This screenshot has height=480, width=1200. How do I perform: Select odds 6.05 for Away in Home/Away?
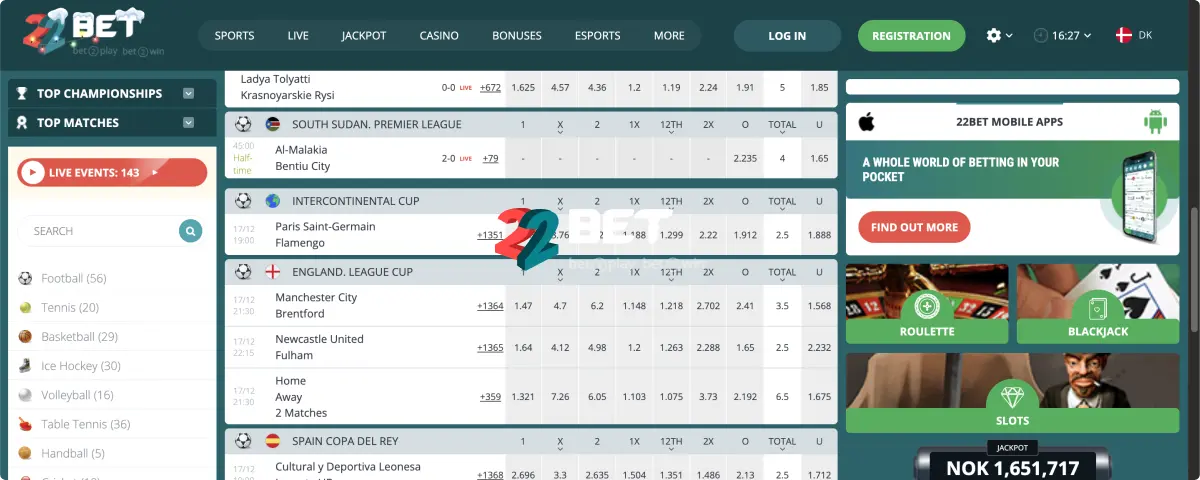[x=597, y=397]
